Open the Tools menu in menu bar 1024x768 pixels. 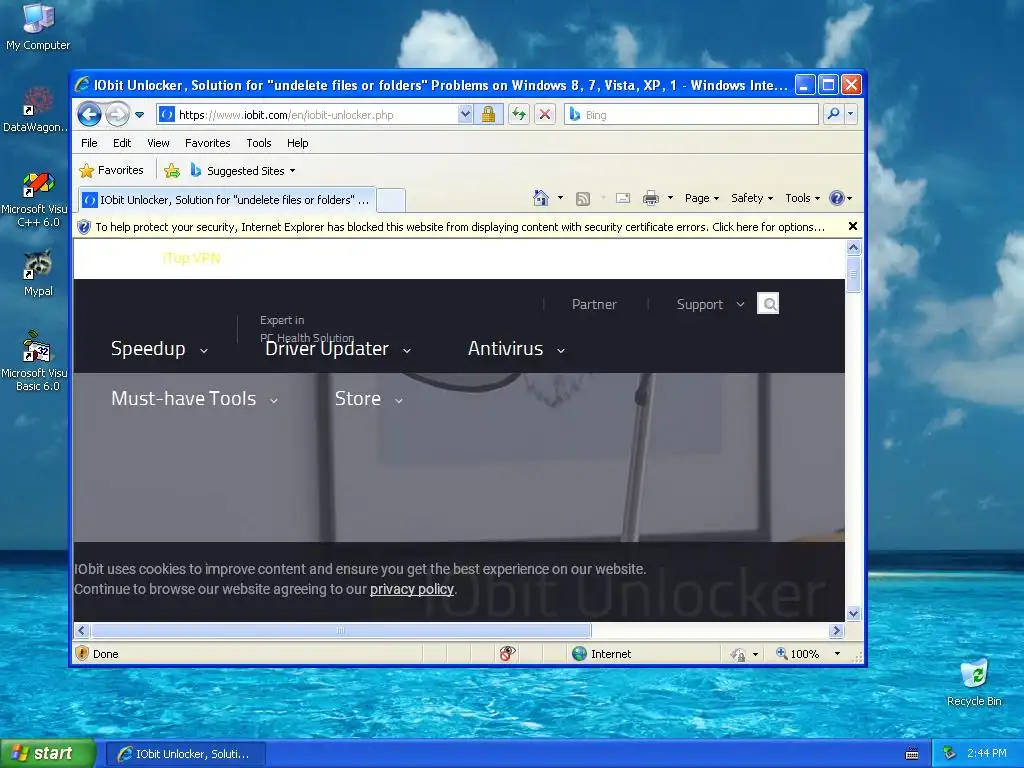[259, 143]
